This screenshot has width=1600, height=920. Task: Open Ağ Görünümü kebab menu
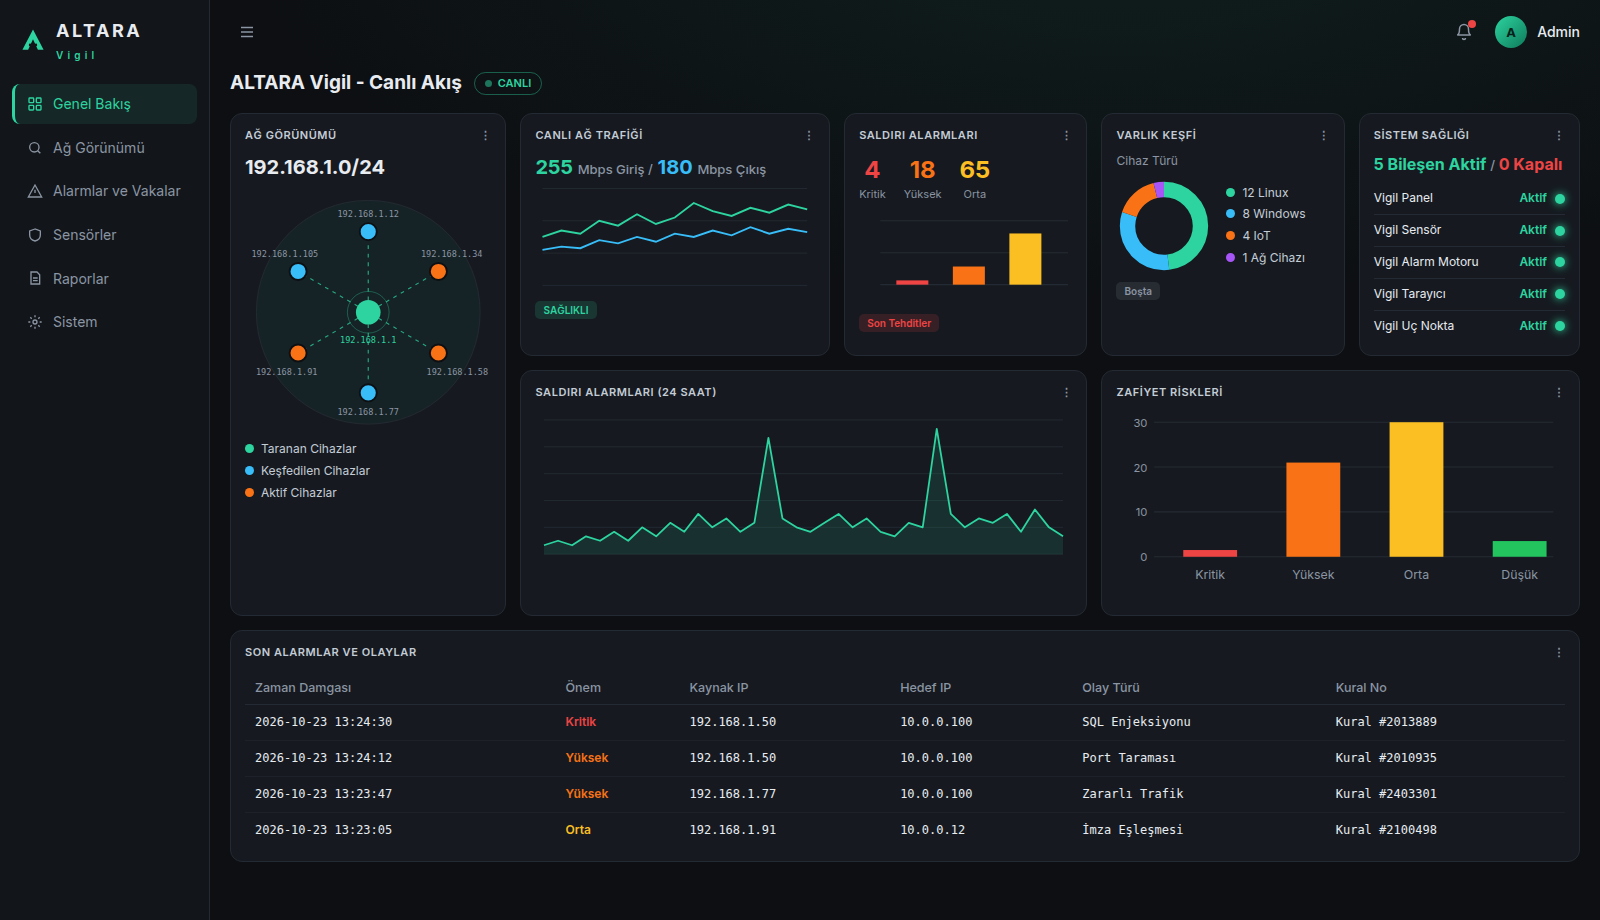[486, 136]
